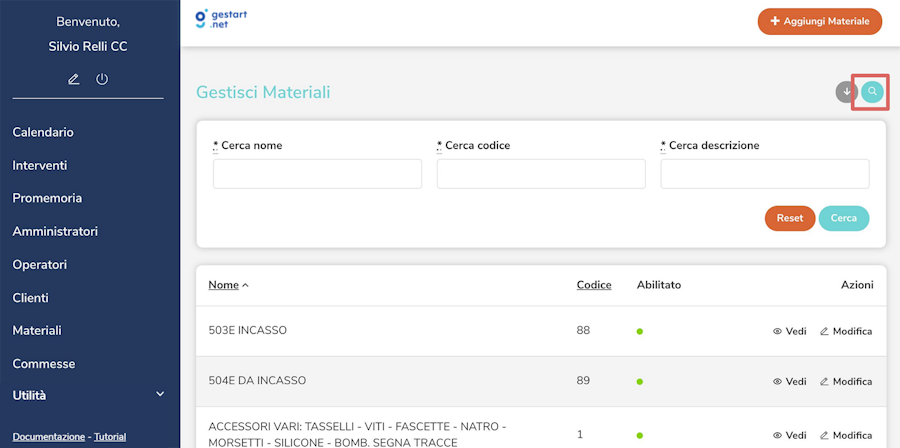900x448 pixels.
Task: Edit the 504E DA INCASSO material
Action: [x=845, y=381]
